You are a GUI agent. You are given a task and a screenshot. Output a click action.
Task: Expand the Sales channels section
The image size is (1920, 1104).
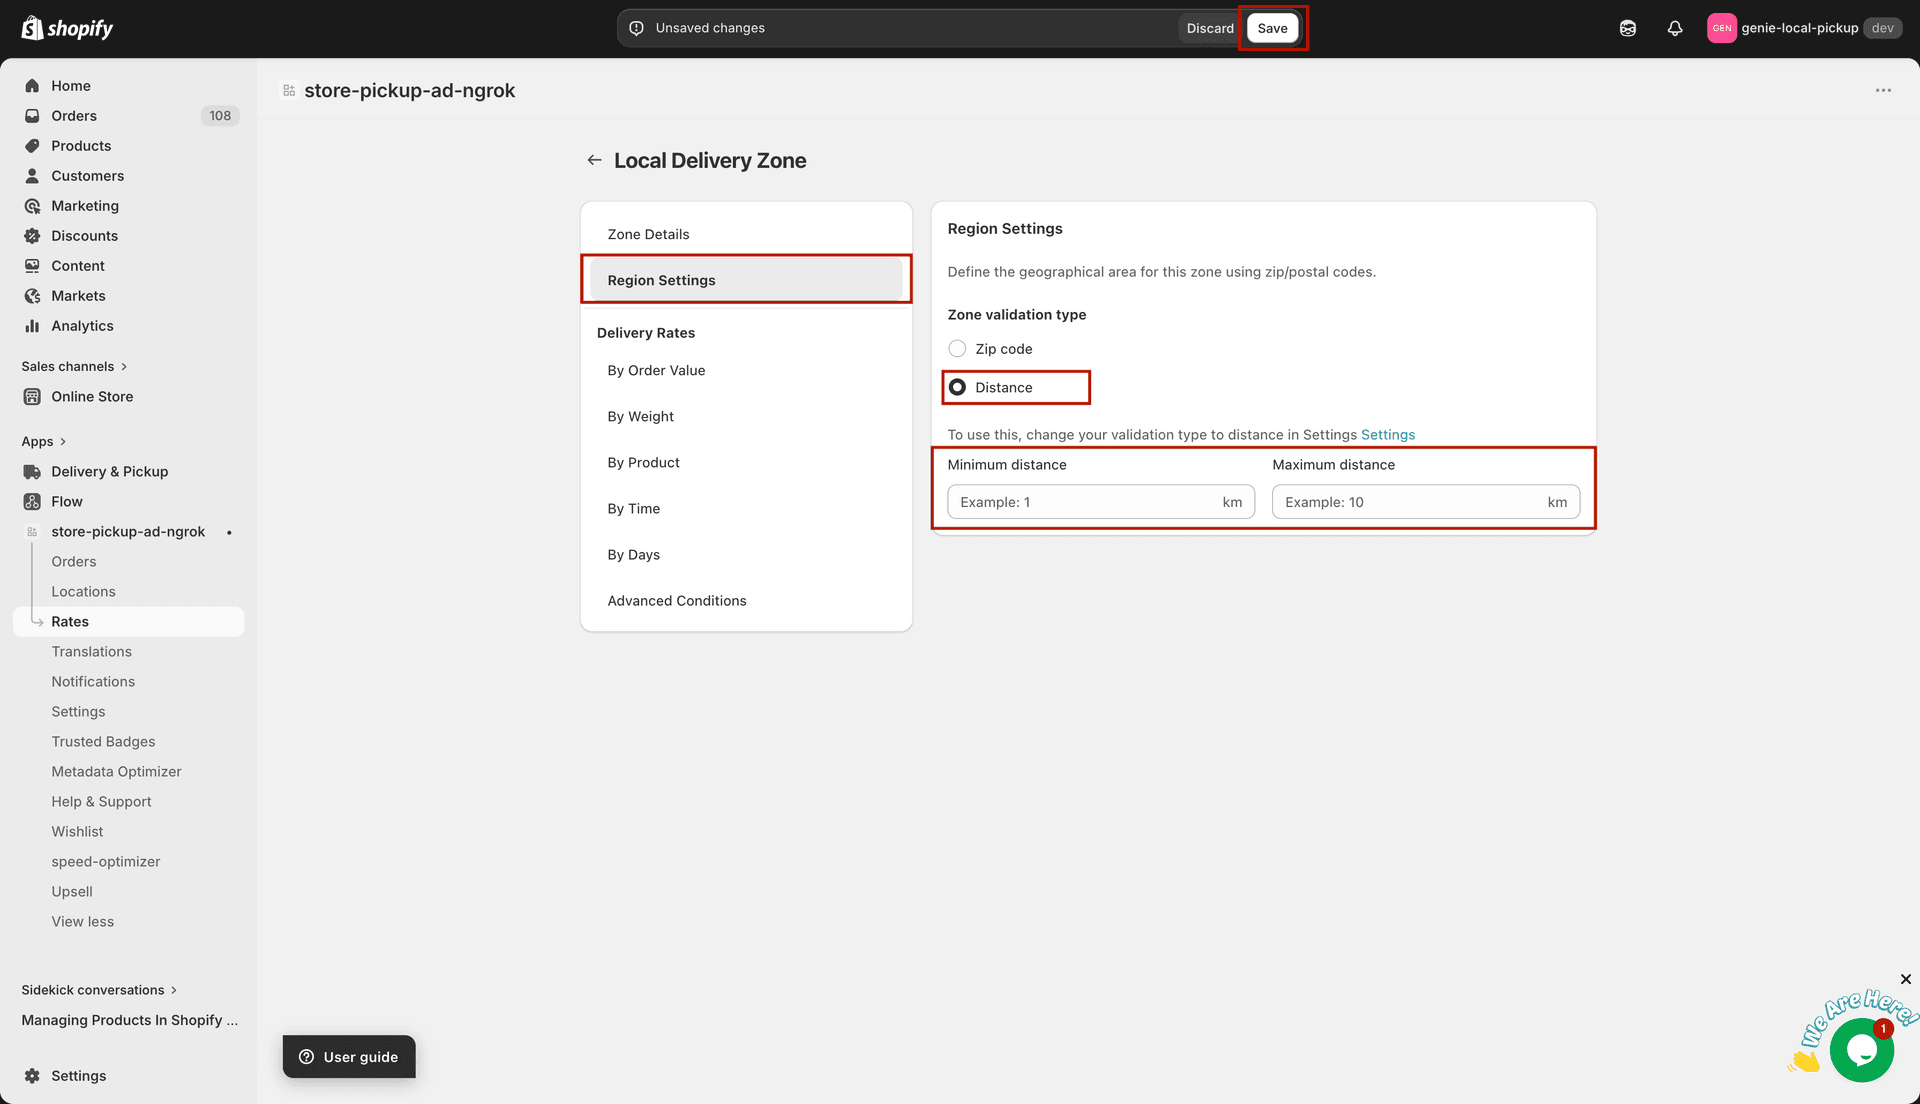[75, 367]
